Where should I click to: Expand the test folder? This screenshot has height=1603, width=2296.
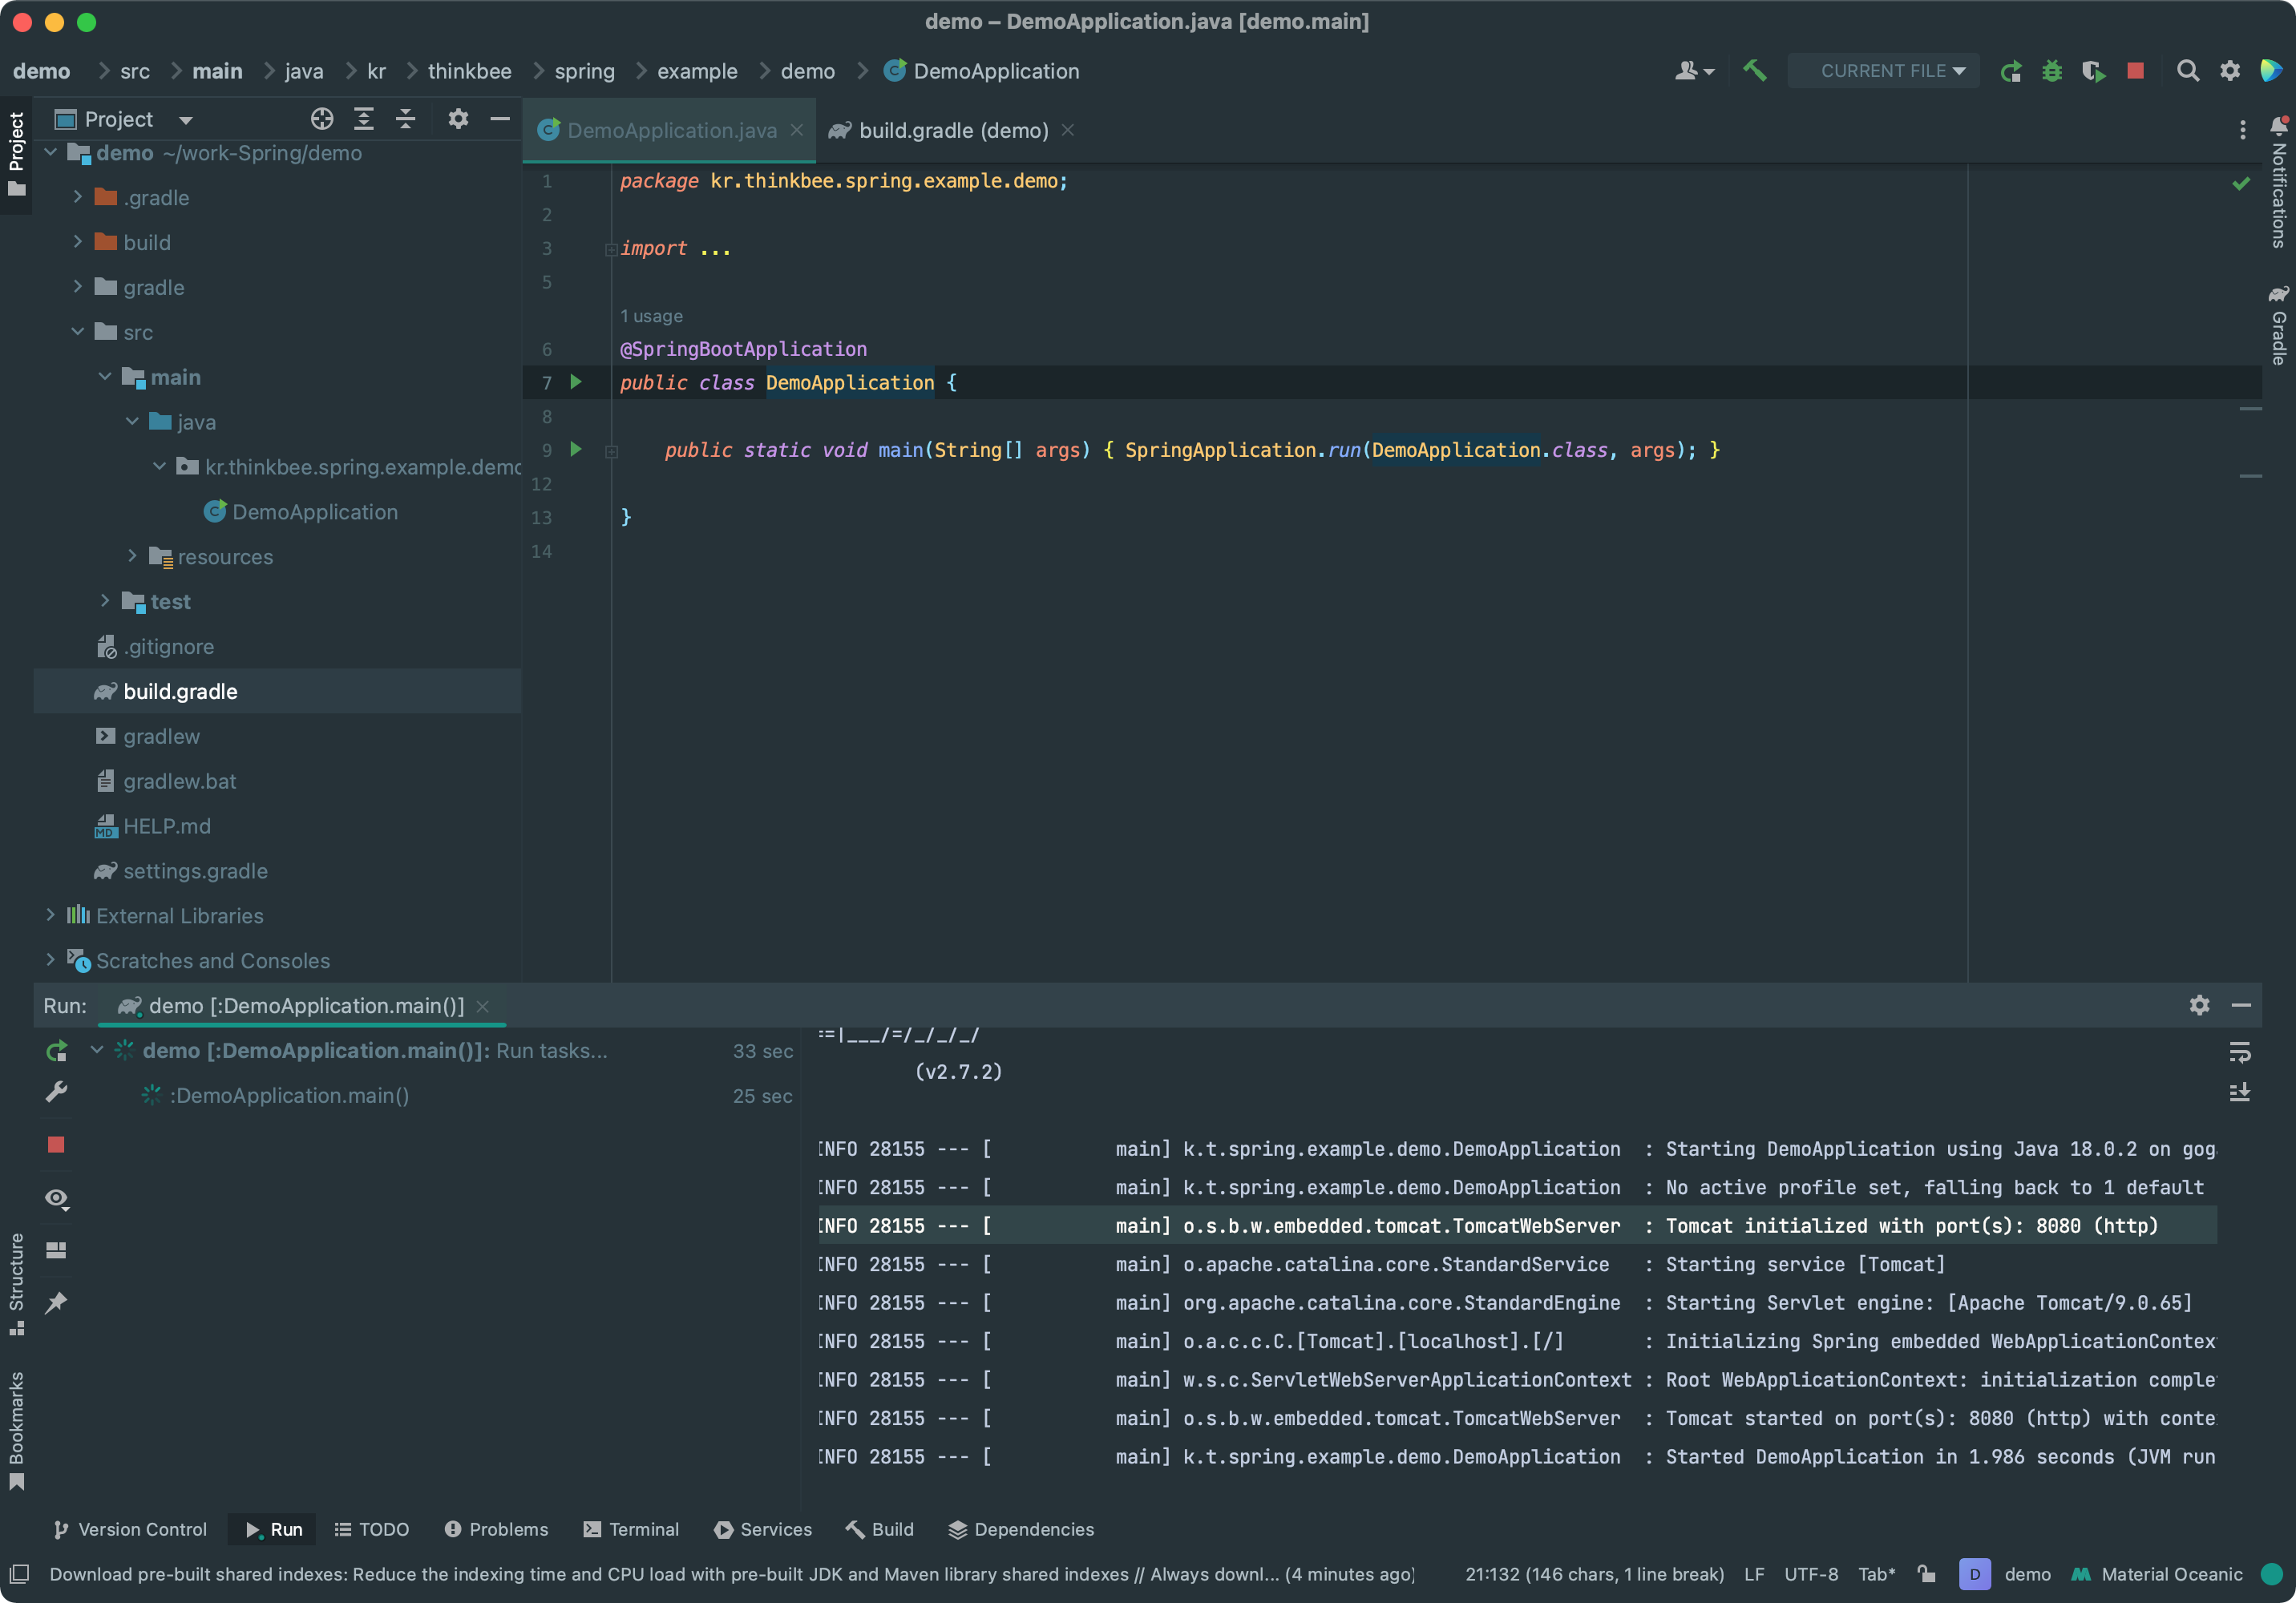pyautogui.click(x=105, y=601)
